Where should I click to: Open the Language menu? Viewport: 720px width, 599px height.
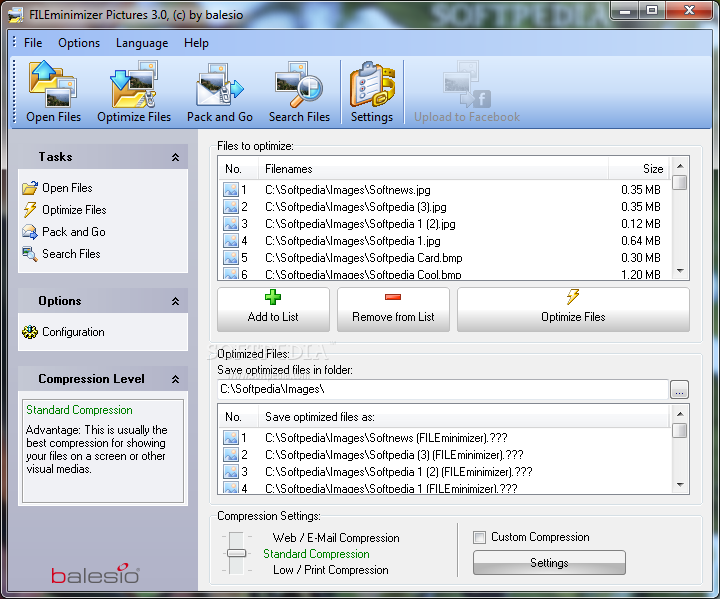(x=142, y=43)
